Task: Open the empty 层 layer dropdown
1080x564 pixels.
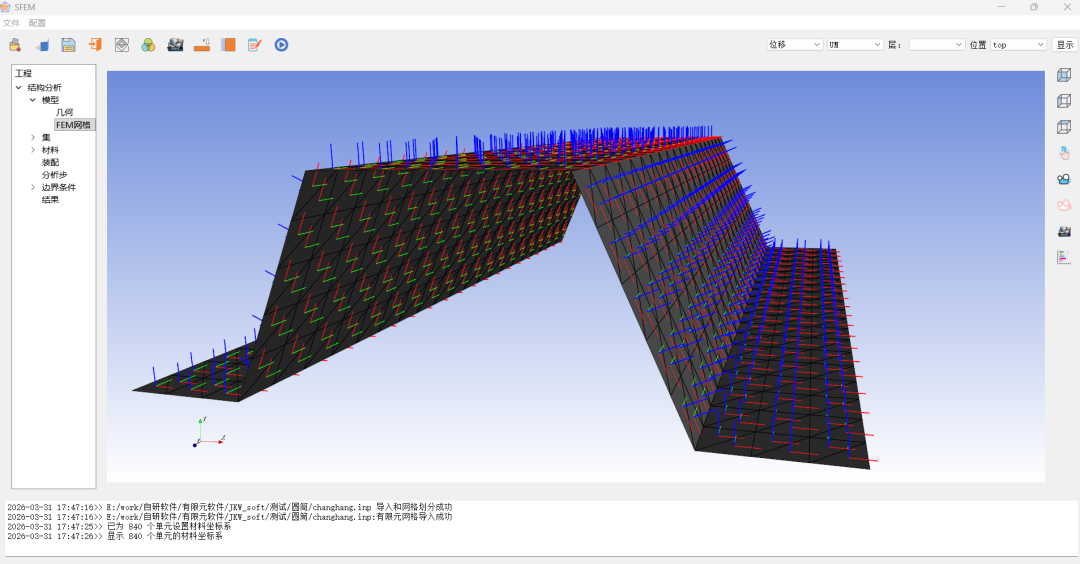Action: tap(937, 45)
